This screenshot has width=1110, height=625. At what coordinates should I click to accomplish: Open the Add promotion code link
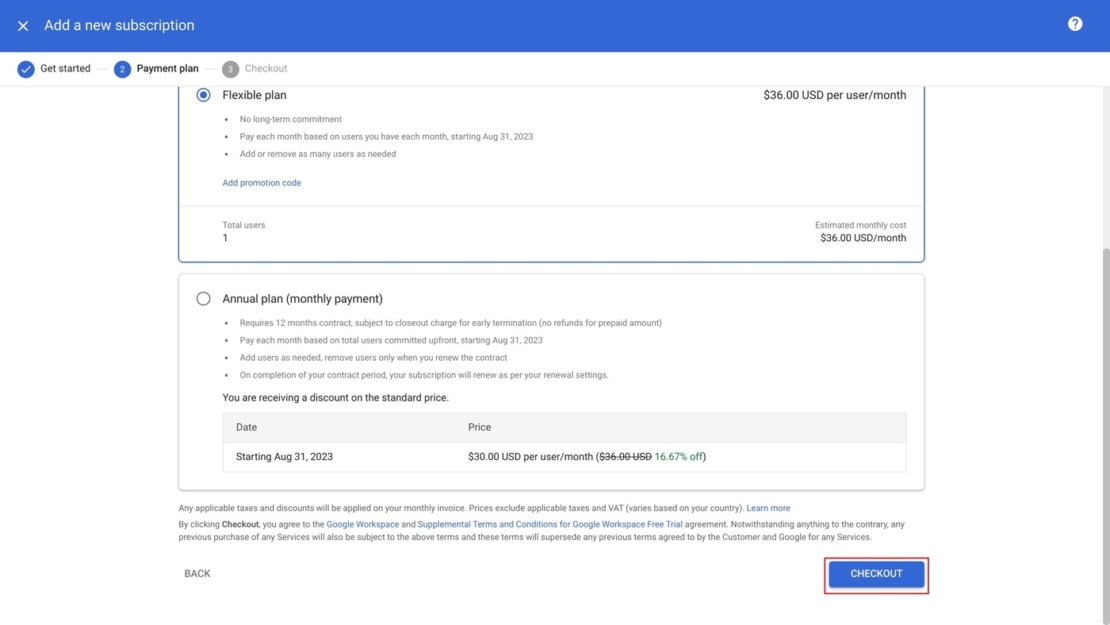click(262, 182)
